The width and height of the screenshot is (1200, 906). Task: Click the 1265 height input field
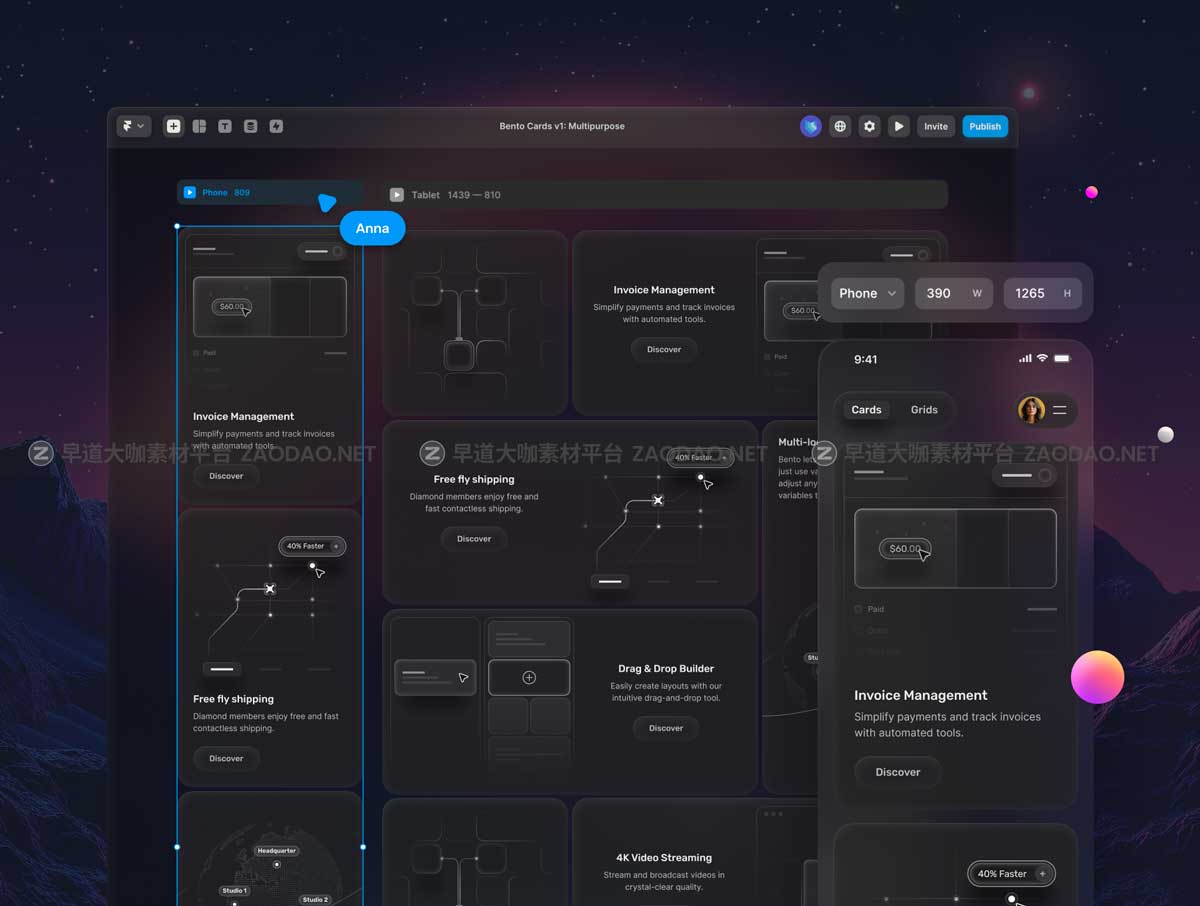1042,293
